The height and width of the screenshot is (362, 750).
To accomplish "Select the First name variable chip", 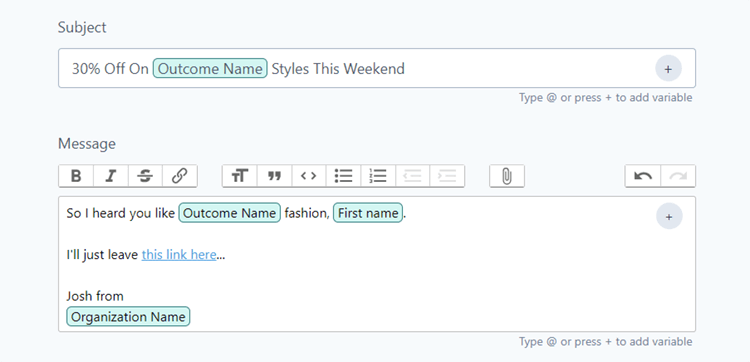I will coord(368,213).
